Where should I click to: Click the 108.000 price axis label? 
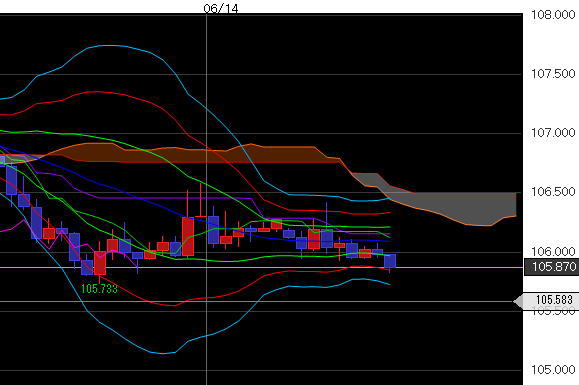pyautogui.click(x=553, y=15)
